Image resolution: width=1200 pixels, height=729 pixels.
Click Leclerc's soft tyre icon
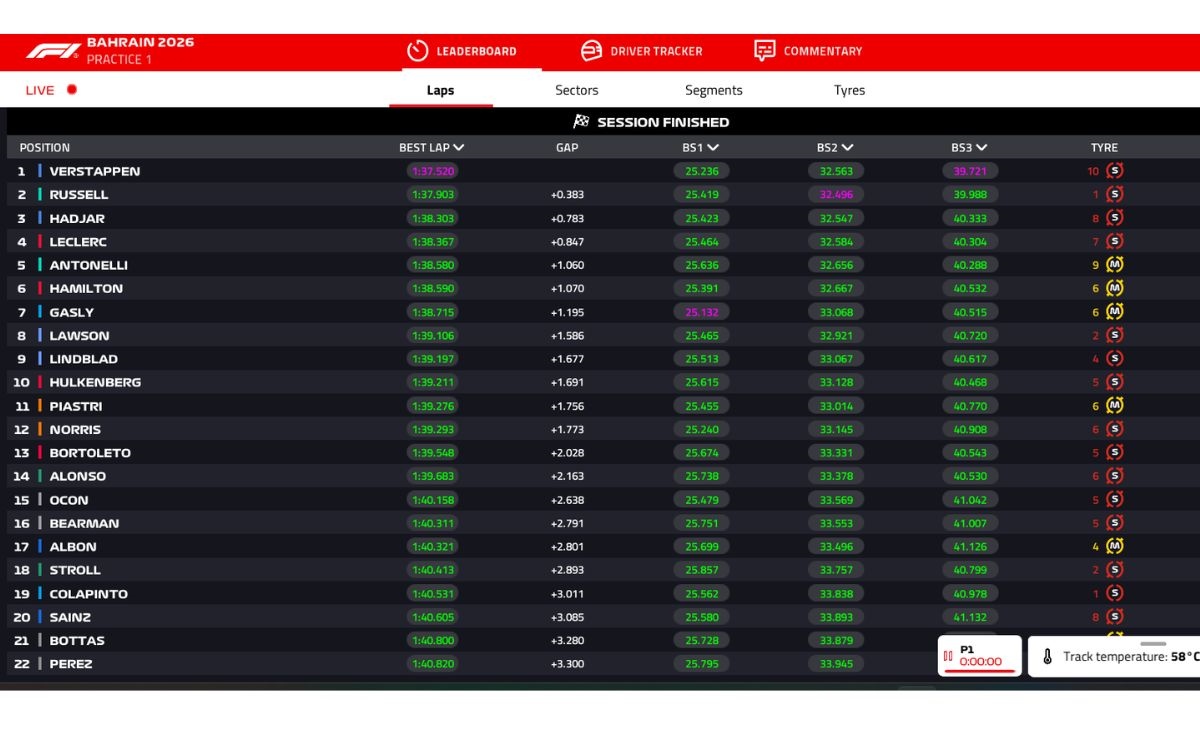[1115, 241]
